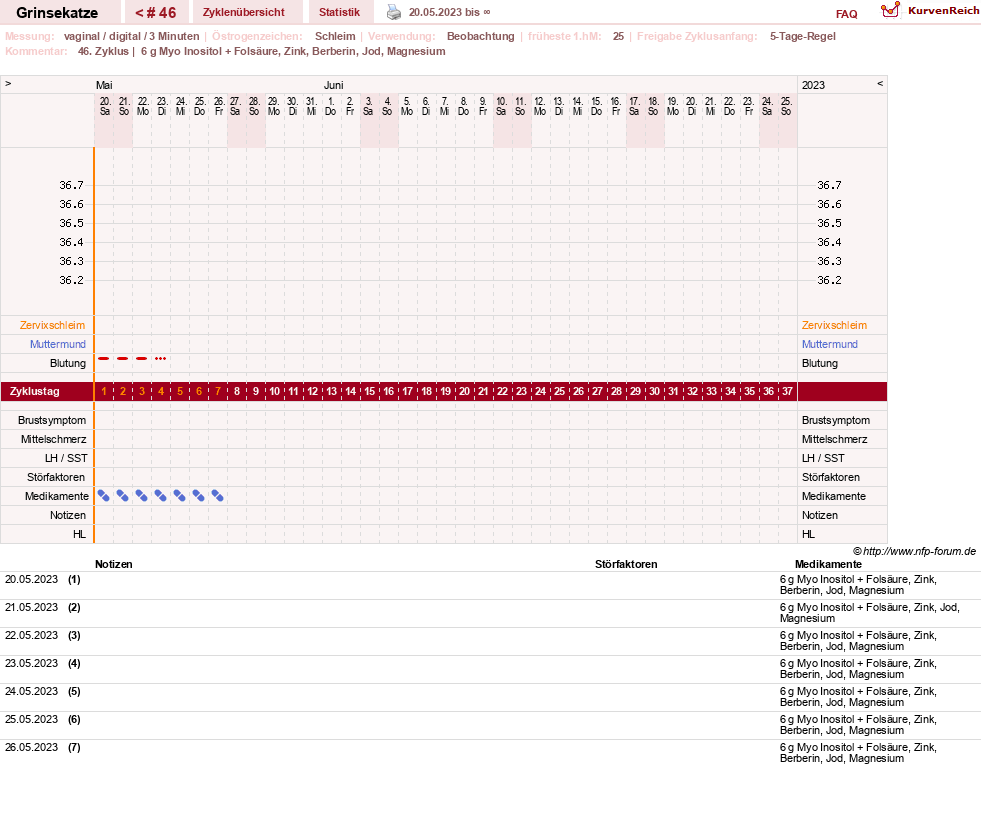Click the Zyklustag row header
The image size is (981, 821).
(35, 391)
